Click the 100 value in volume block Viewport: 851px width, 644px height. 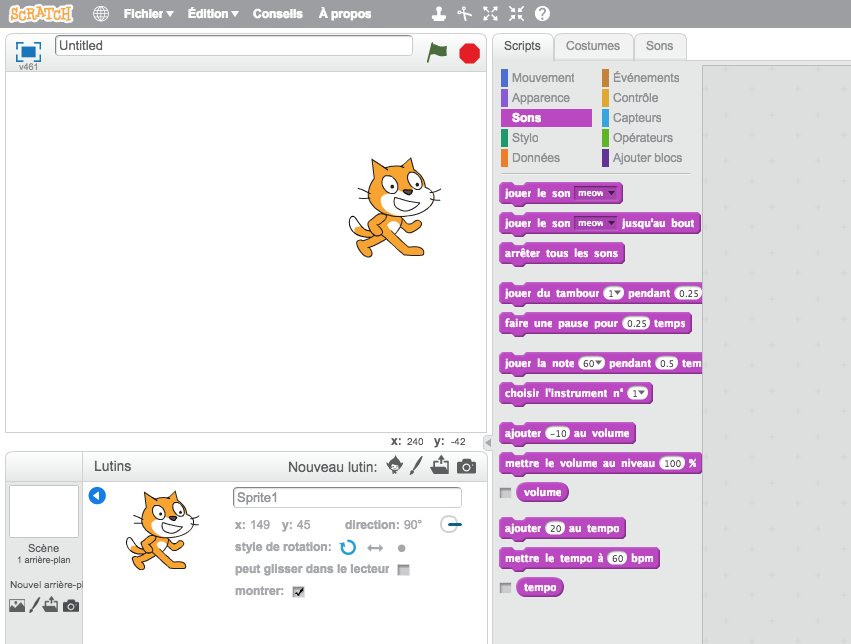point(672,463)
